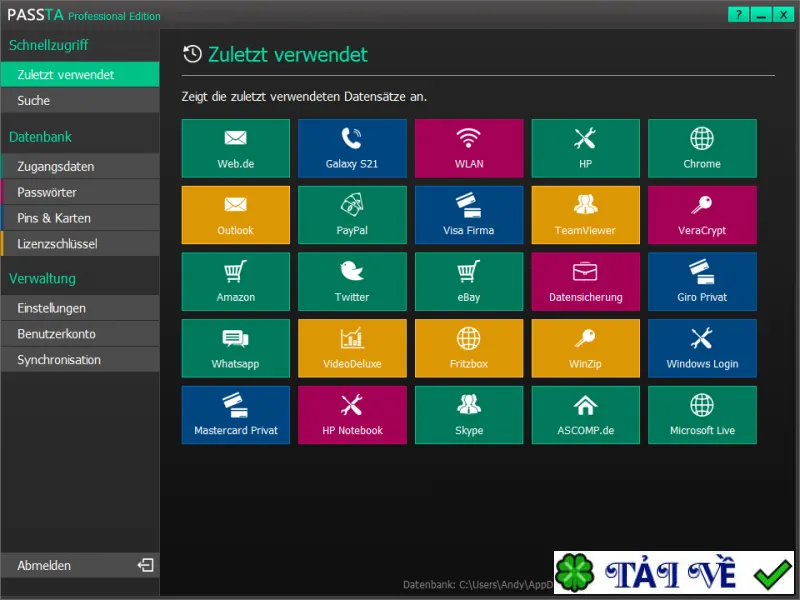The height and width of the screenshot is (600, 800).
Task: Open Einstellungen settings page
Action: (x=80, y=308)
